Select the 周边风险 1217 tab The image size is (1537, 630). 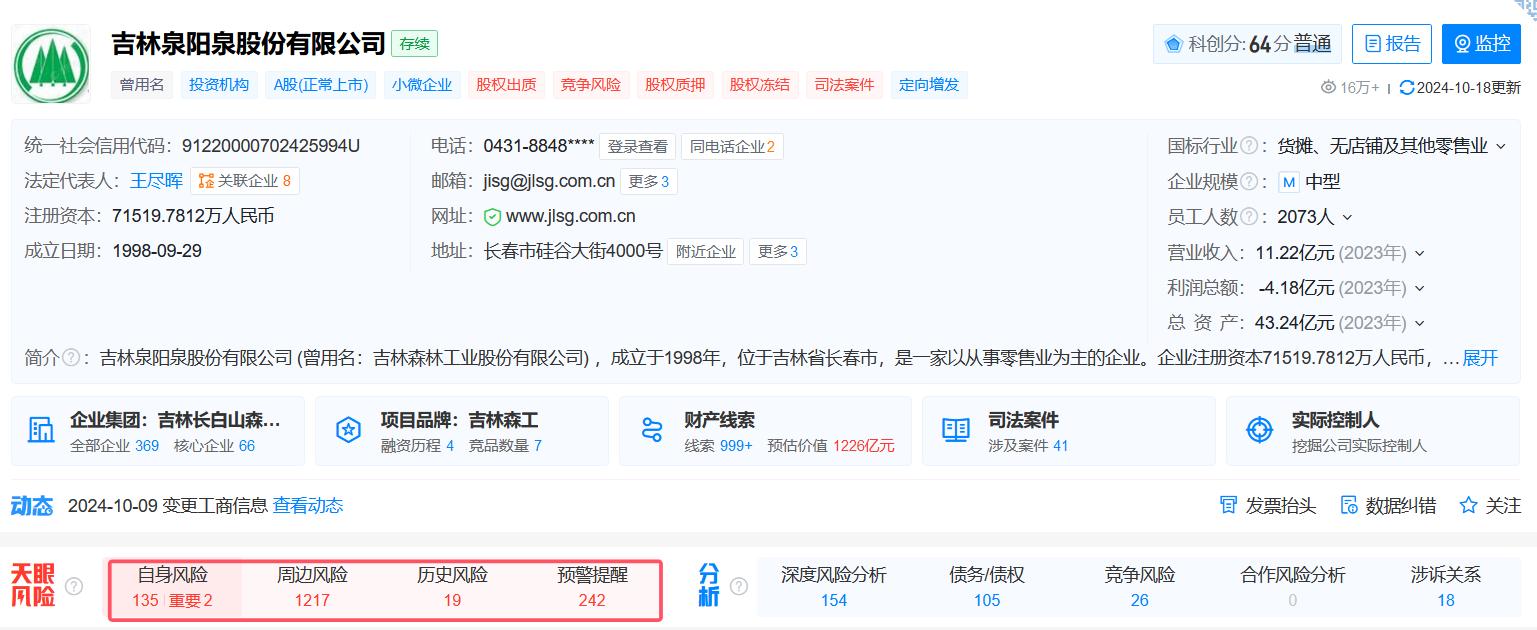(312, 588)
